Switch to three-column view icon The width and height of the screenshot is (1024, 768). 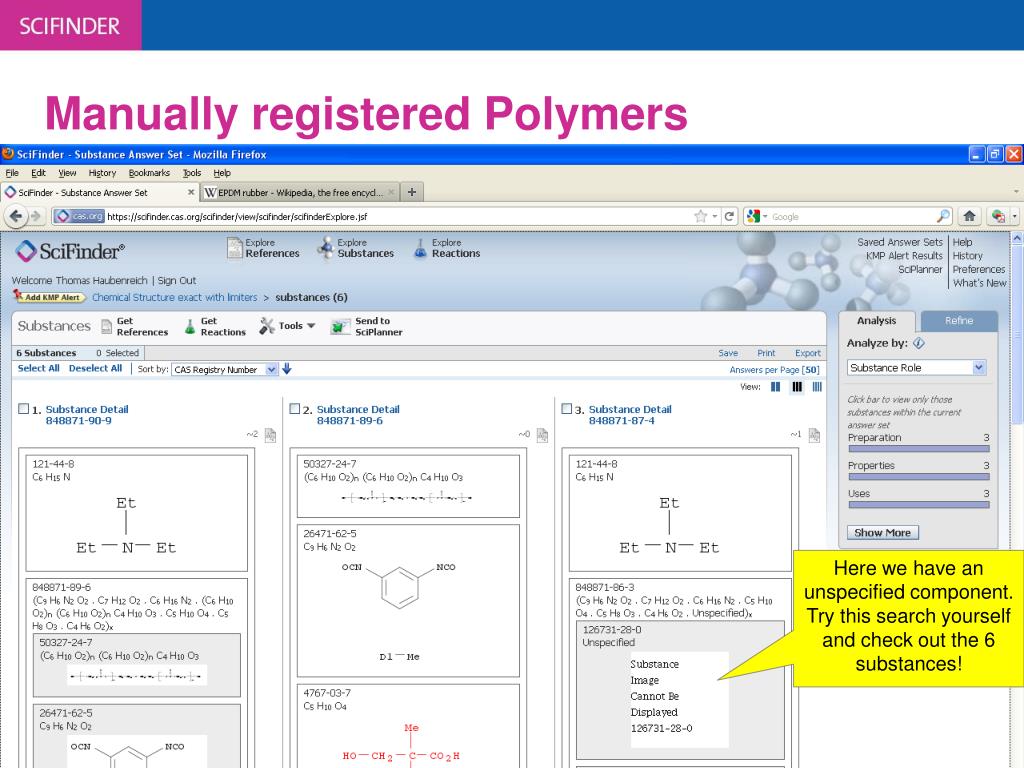797,387
